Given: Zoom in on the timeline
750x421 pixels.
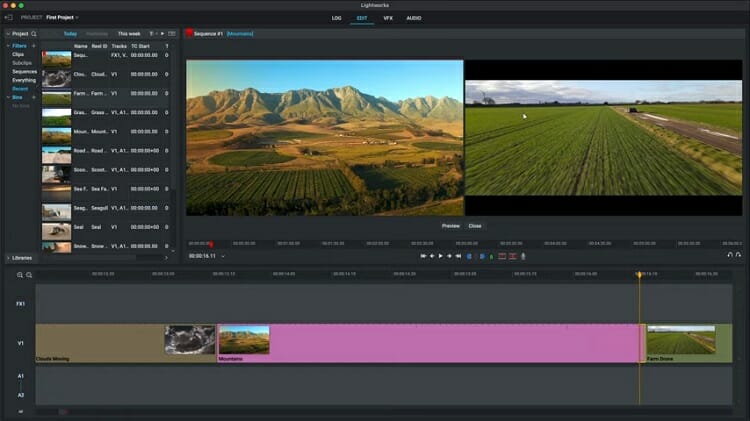Looking at the screenshot, I should click(x=20, y=275).
